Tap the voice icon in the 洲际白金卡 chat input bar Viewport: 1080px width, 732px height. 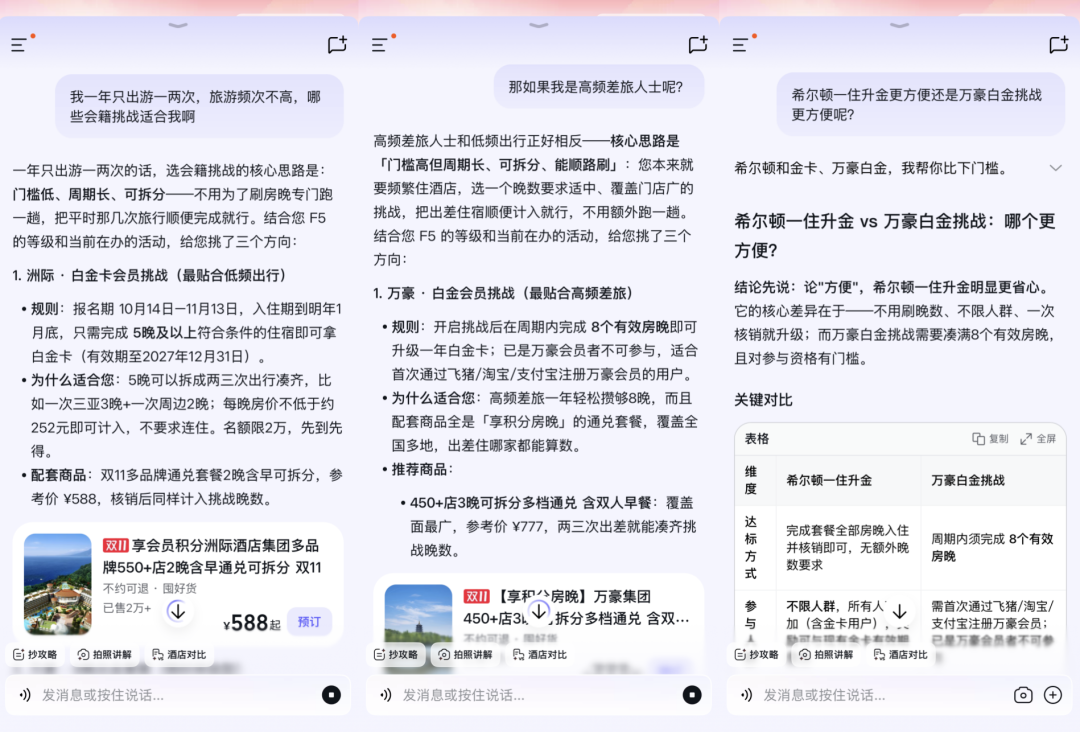25,695
